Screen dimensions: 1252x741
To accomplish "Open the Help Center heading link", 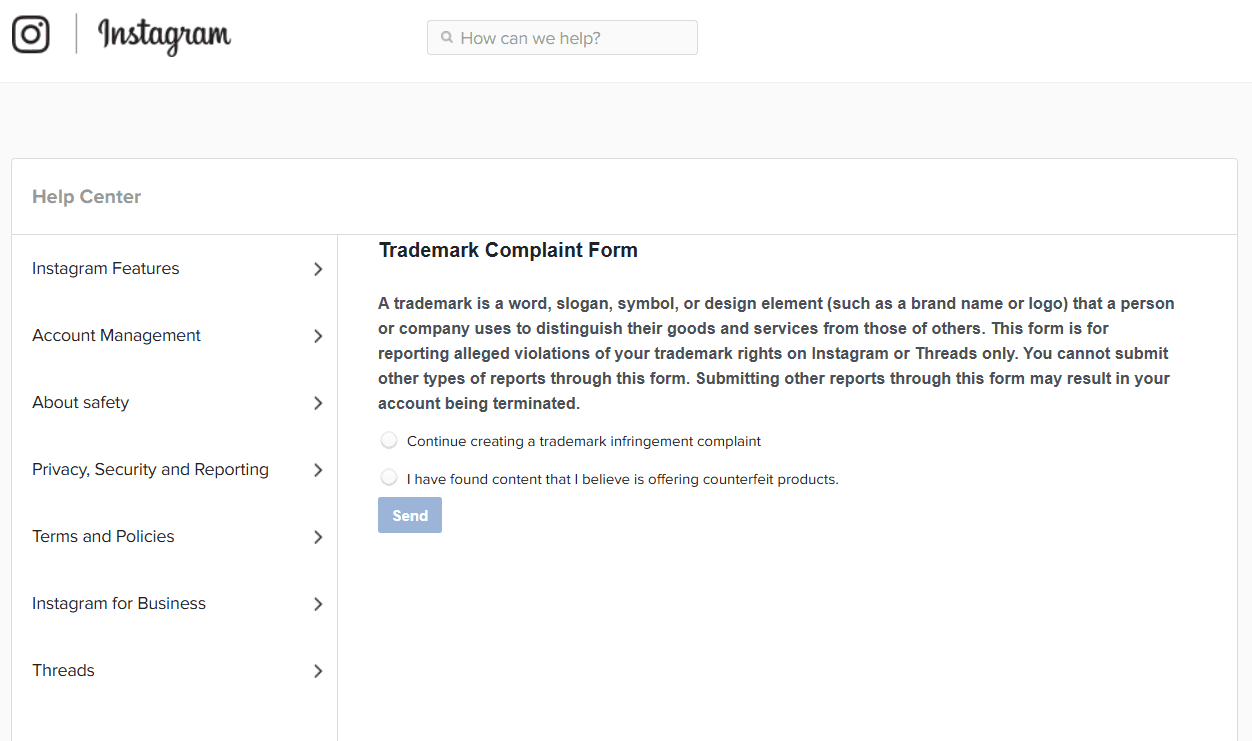I will point(87,197).
